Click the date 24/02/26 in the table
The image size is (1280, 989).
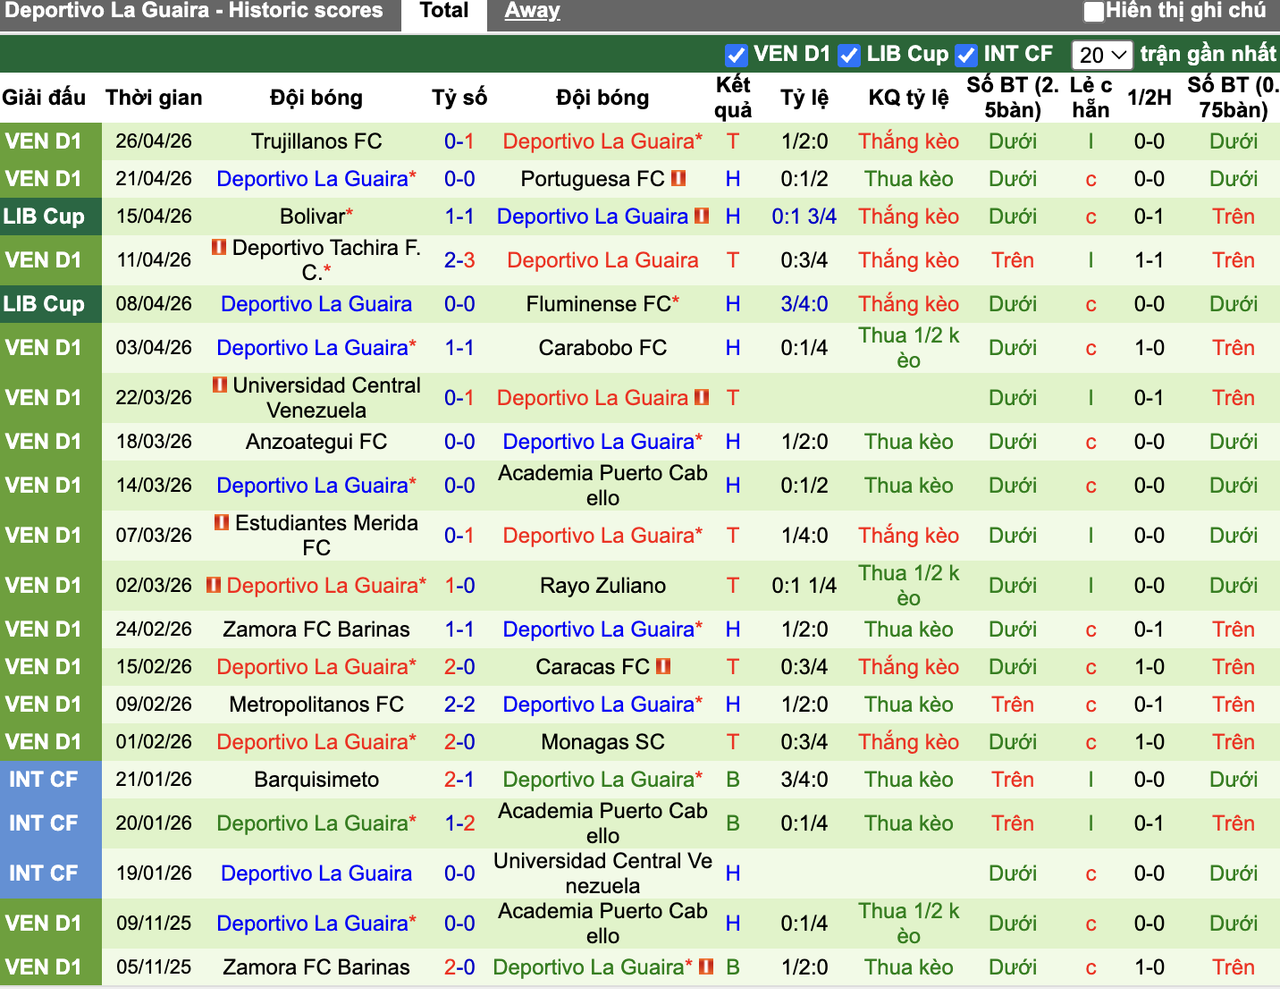pos(154,629)
